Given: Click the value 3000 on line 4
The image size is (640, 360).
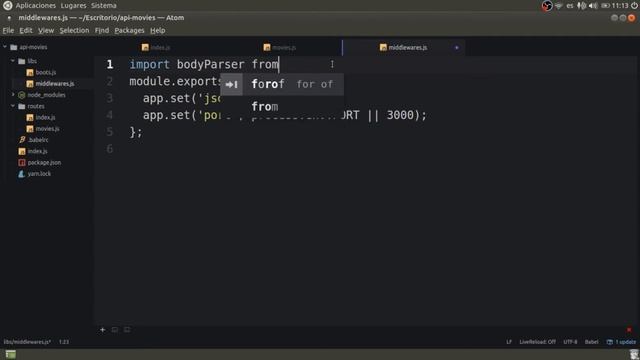Looking at the screenshot, I should point(400,115).
